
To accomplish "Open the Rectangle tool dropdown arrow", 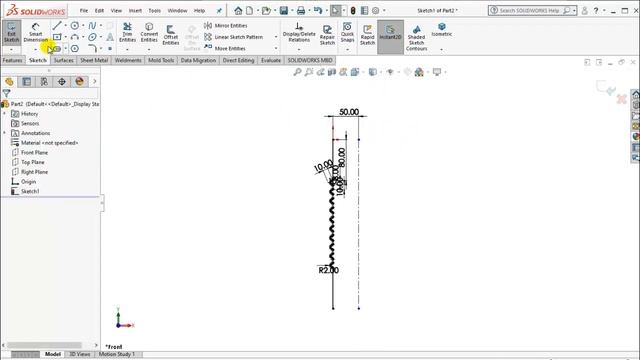I will [x=65, y=37].
